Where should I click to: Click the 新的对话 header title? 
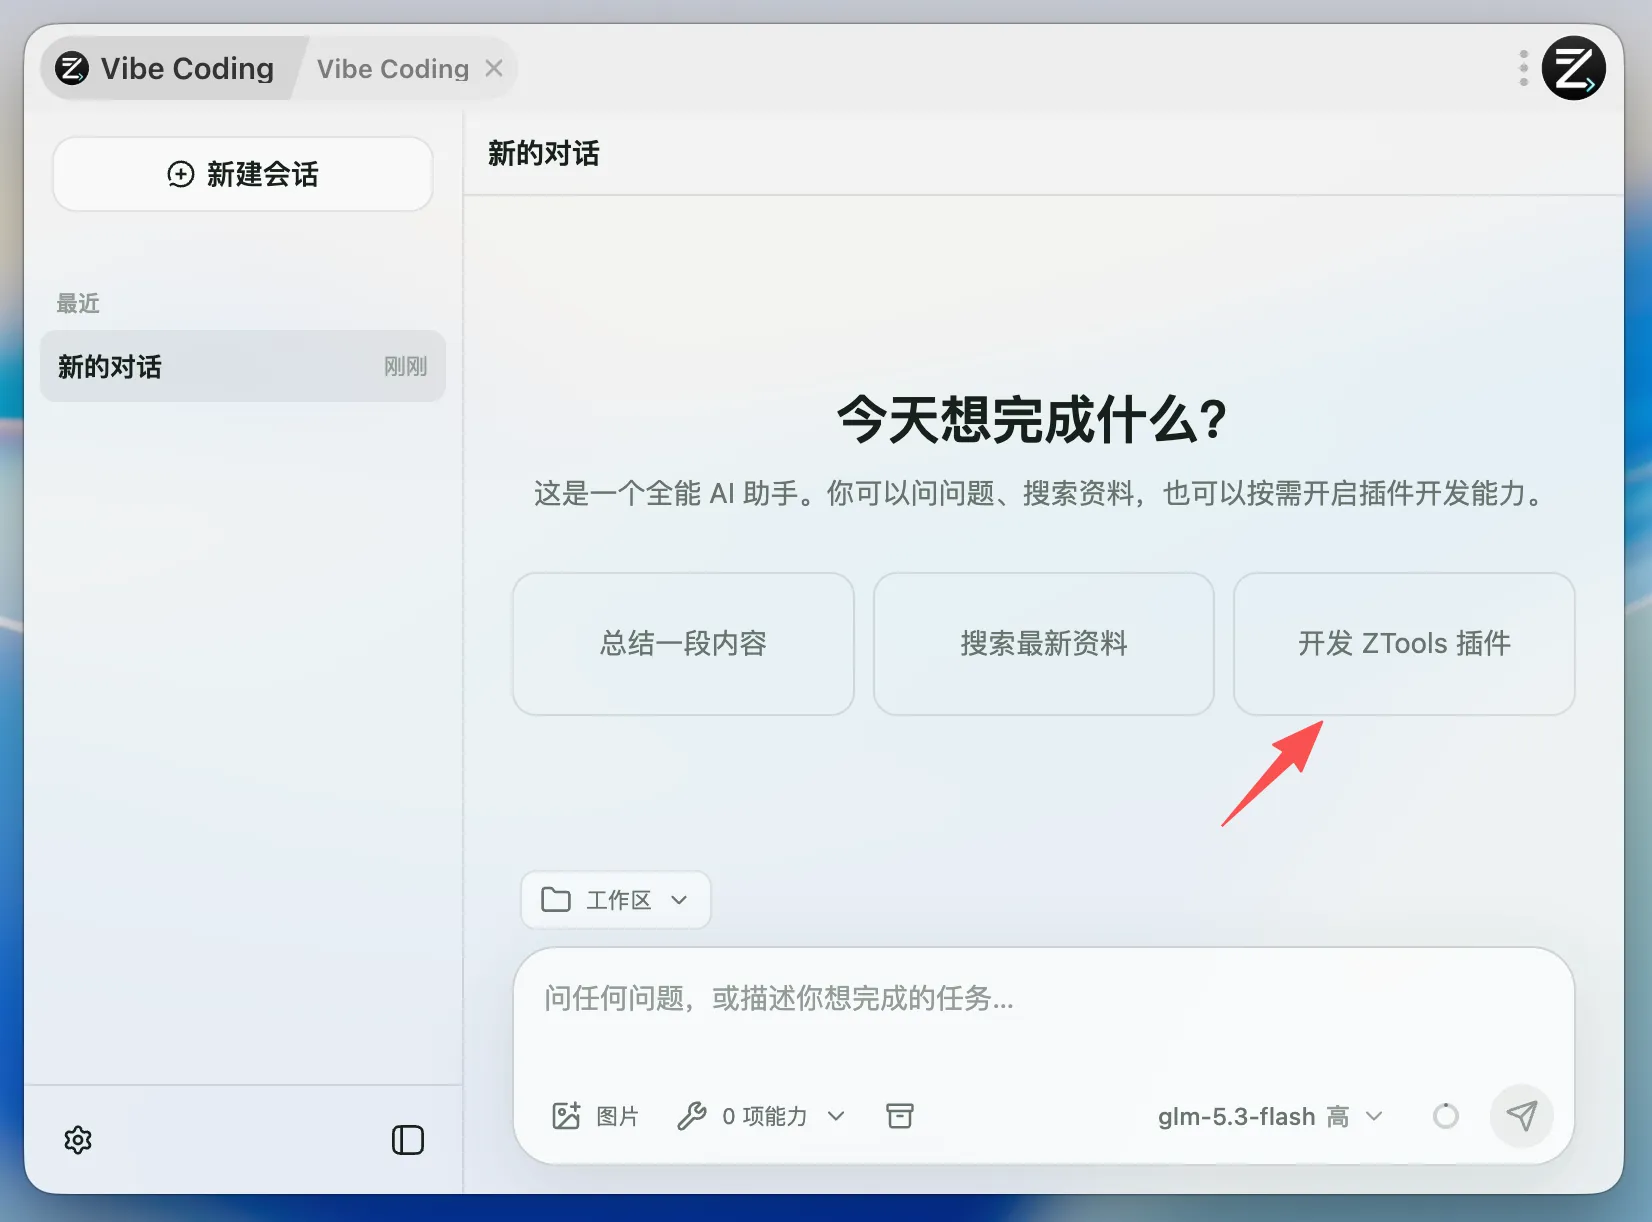click(544, 153)
